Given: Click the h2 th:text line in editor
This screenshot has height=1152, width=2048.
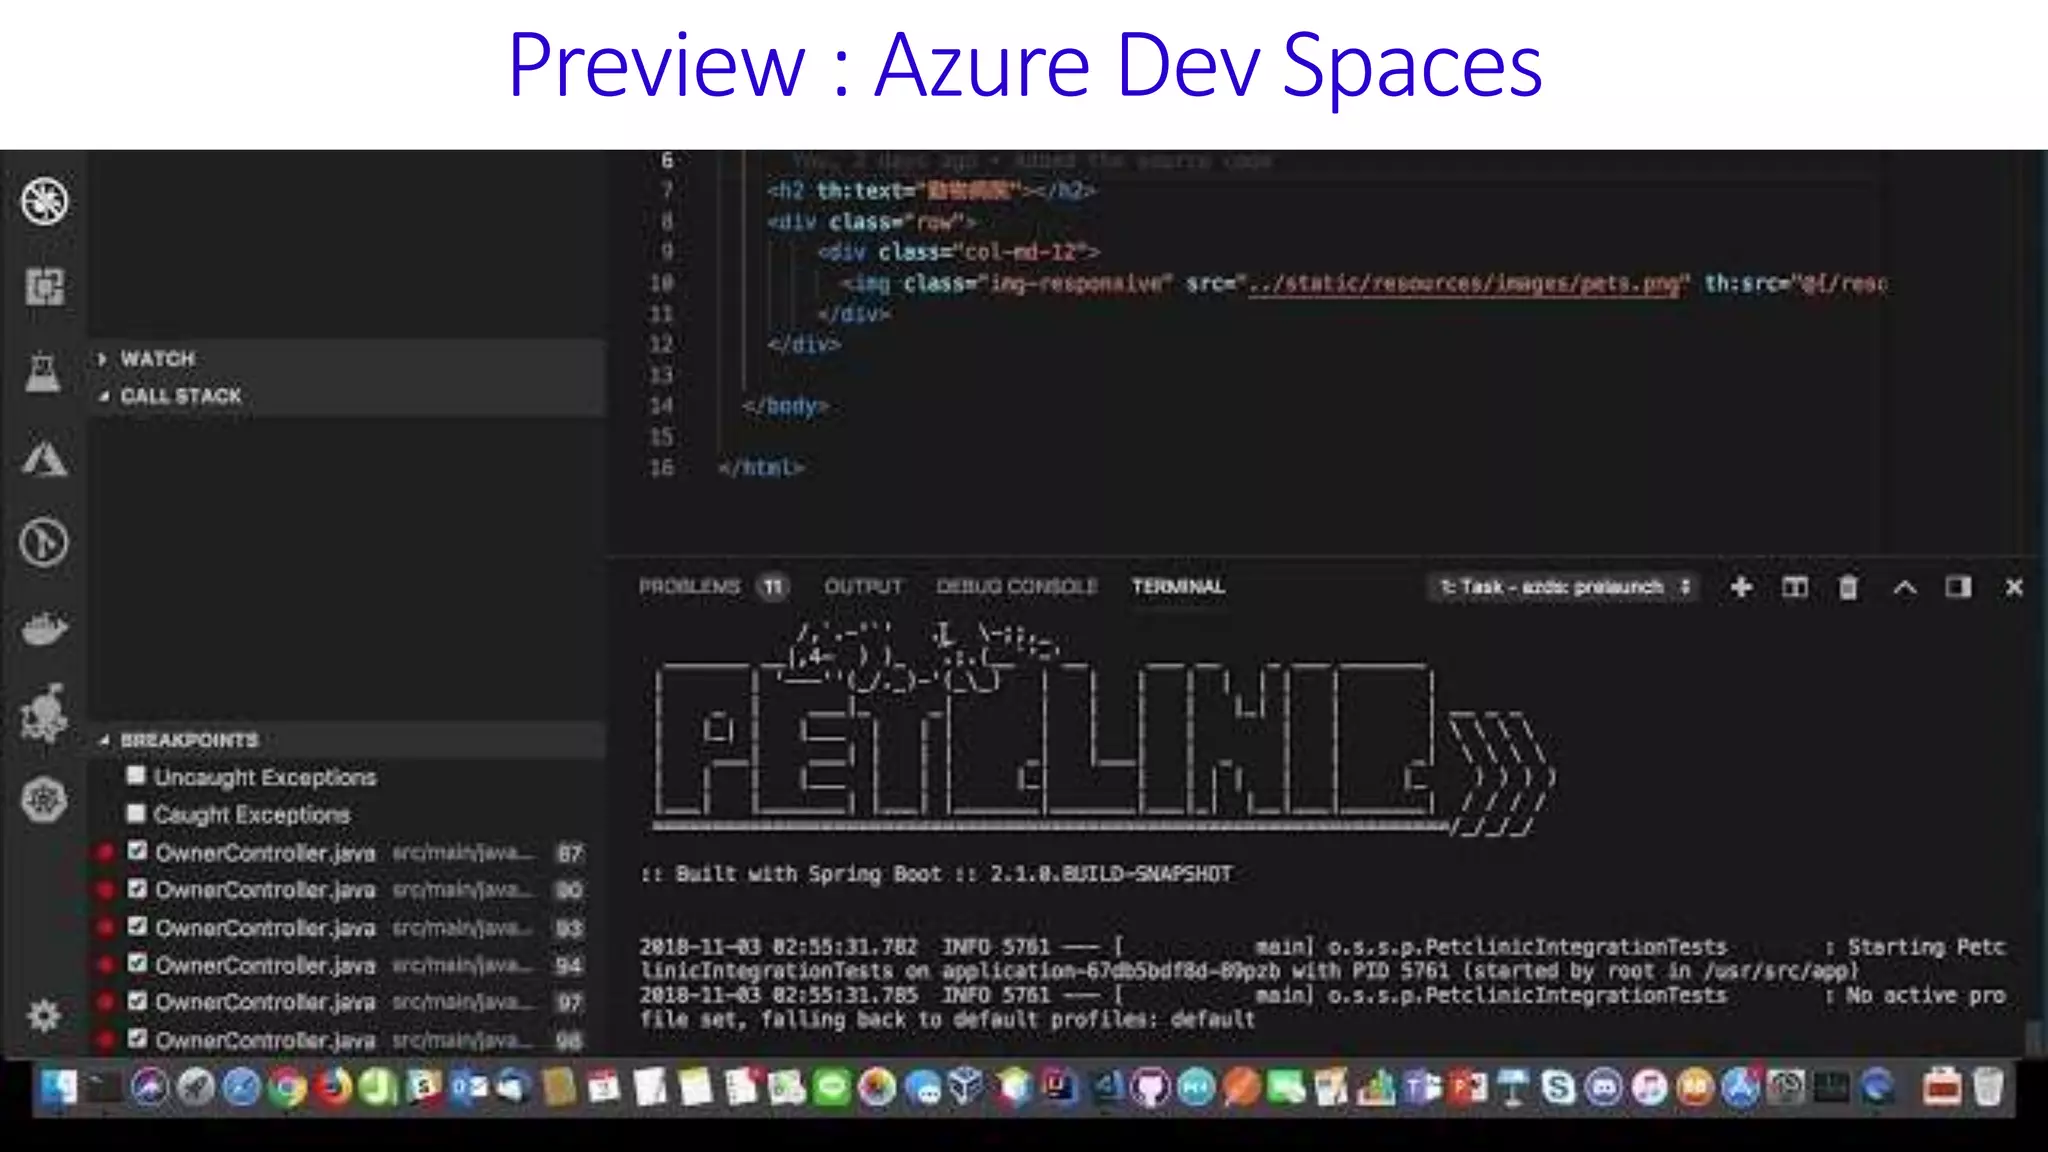Looking at the screenshot, I should [x=931, y=190].
